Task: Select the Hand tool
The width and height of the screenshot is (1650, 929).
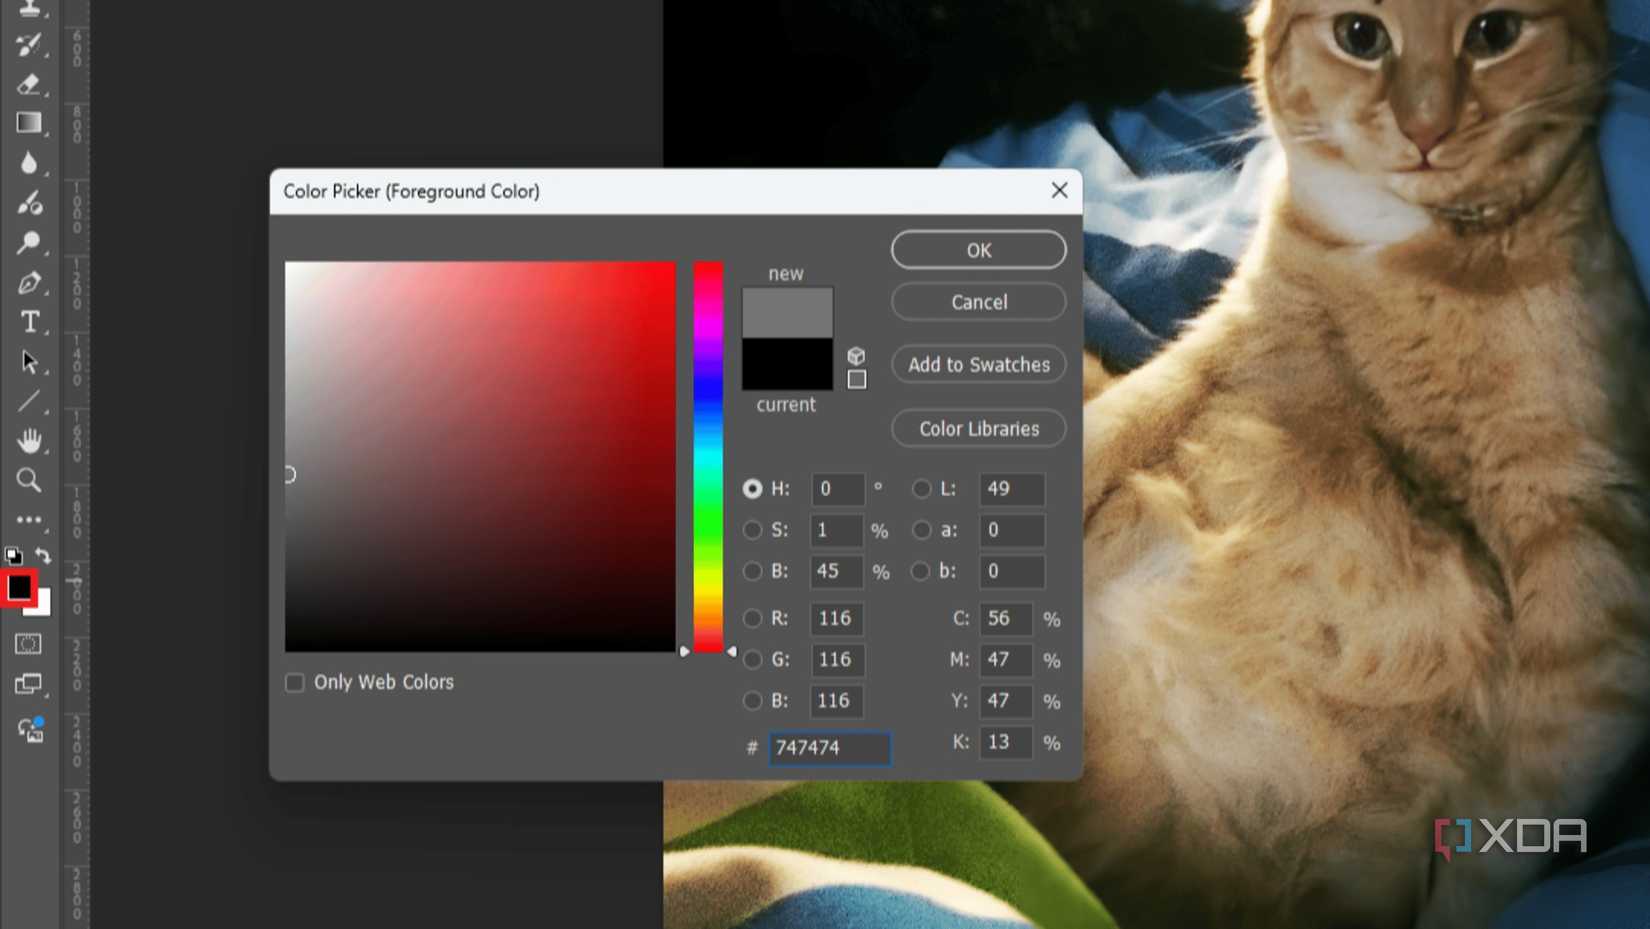Action: coord(29,441)
